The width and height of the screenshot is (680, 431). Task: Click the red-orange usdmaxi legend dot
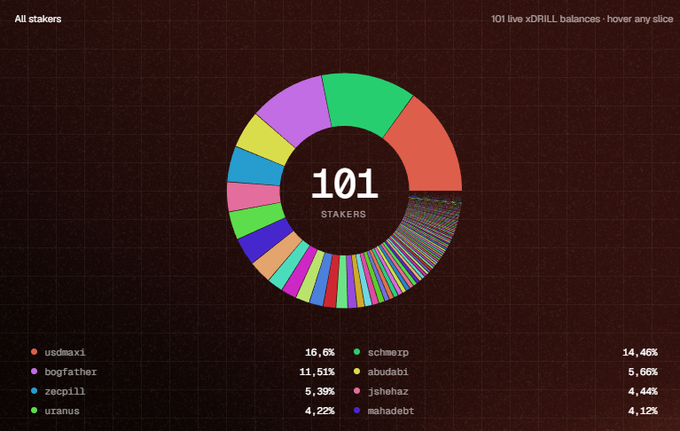tap(34, 352)
